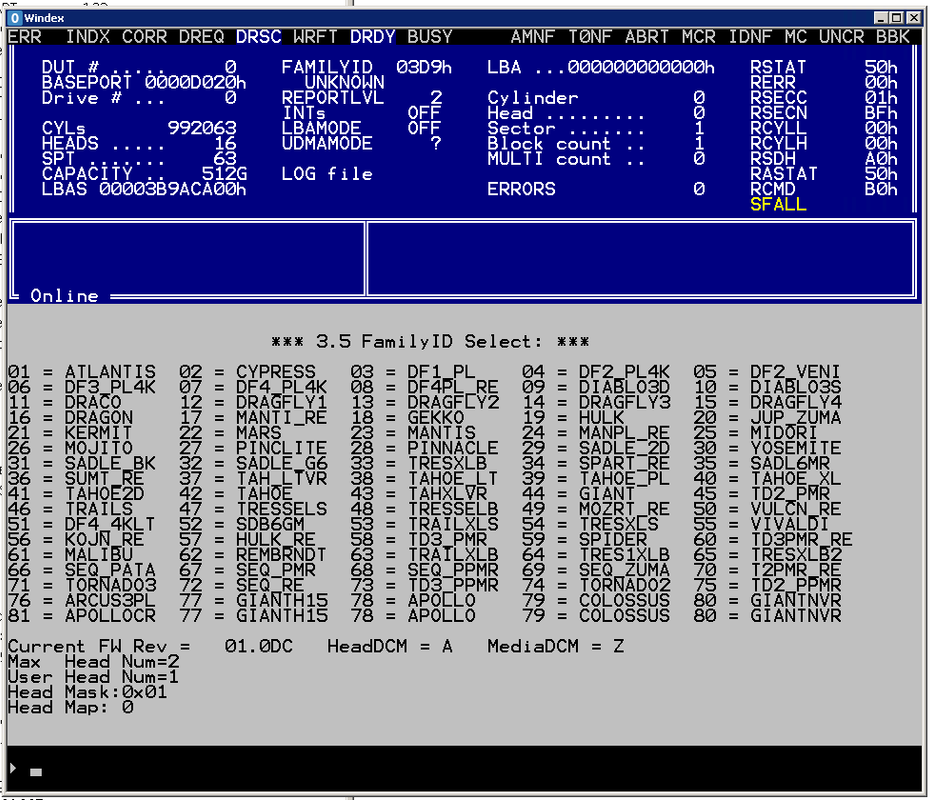This screenshot has height=800, width=932.
Task: Select family entry 05 = DF2_VENI
Action: [766, 372]
